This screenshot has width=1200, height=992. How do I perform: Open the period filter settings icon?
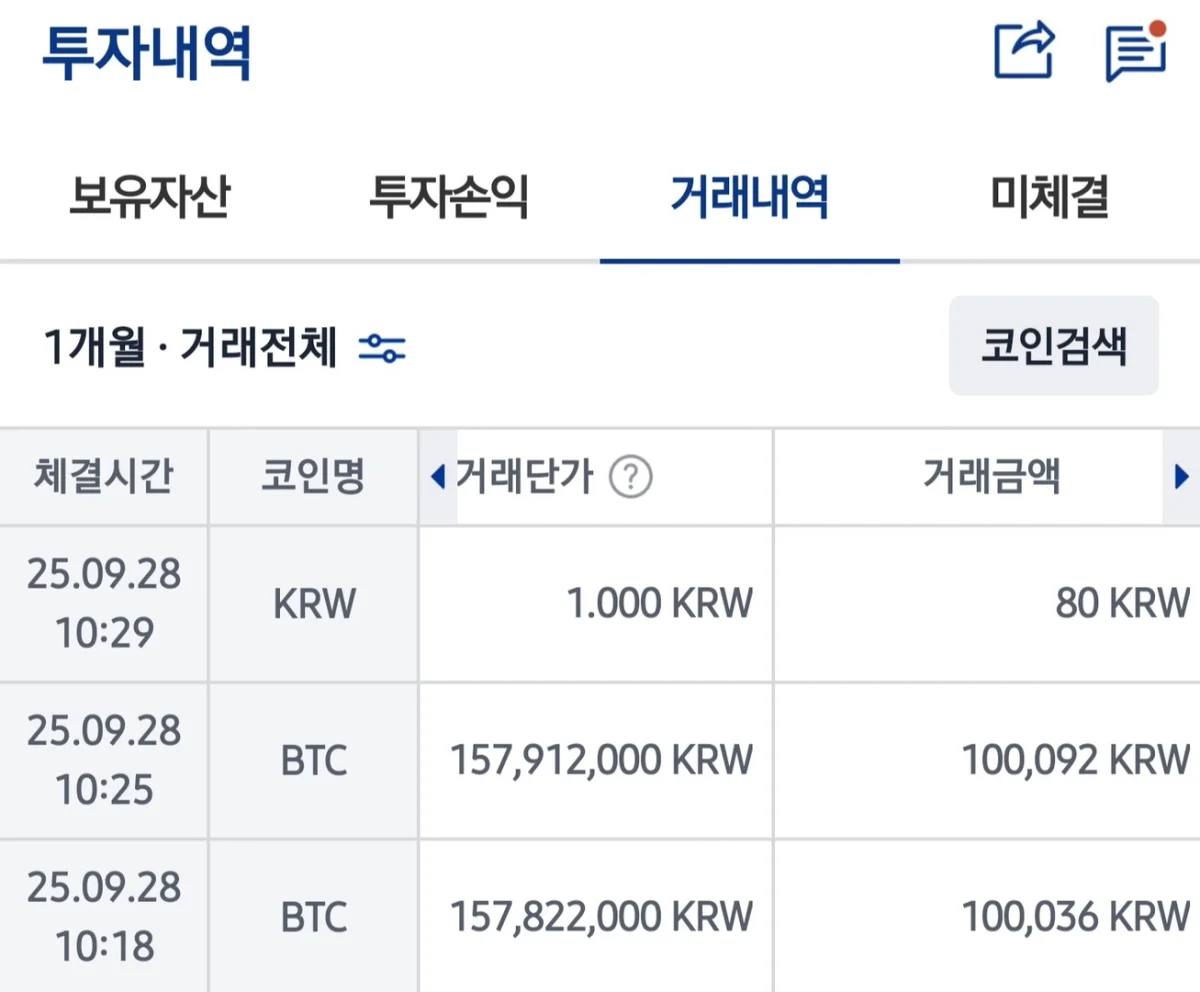click(382, 348)
